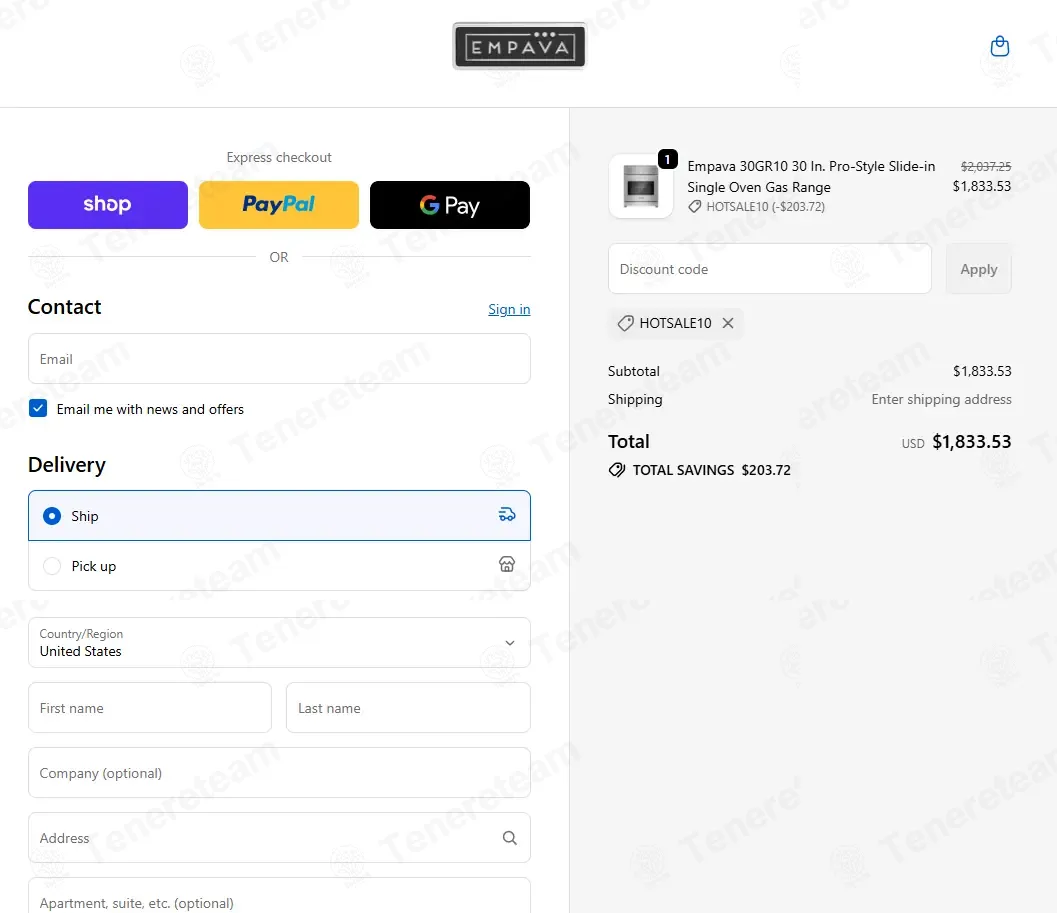Image resolution: width=1057 pixels, height=913 pixels.
Task: Click the product title Empava 30GR10
Action: [811, 177]
